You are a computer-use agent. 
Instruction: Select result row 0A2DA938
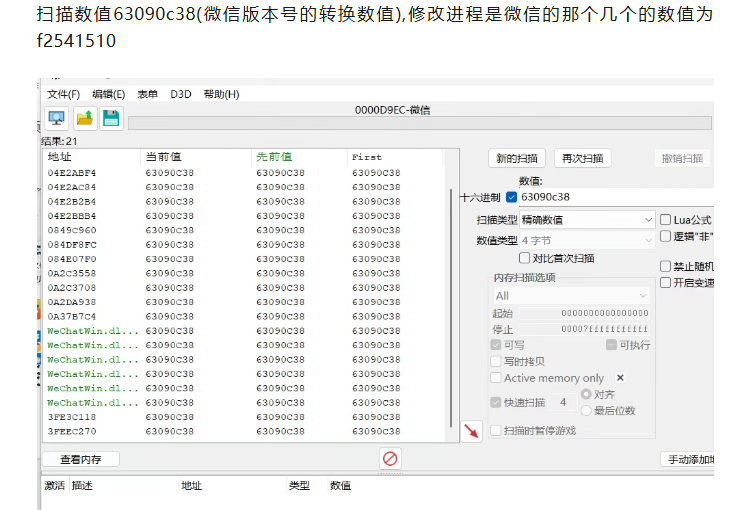point(245,302)
